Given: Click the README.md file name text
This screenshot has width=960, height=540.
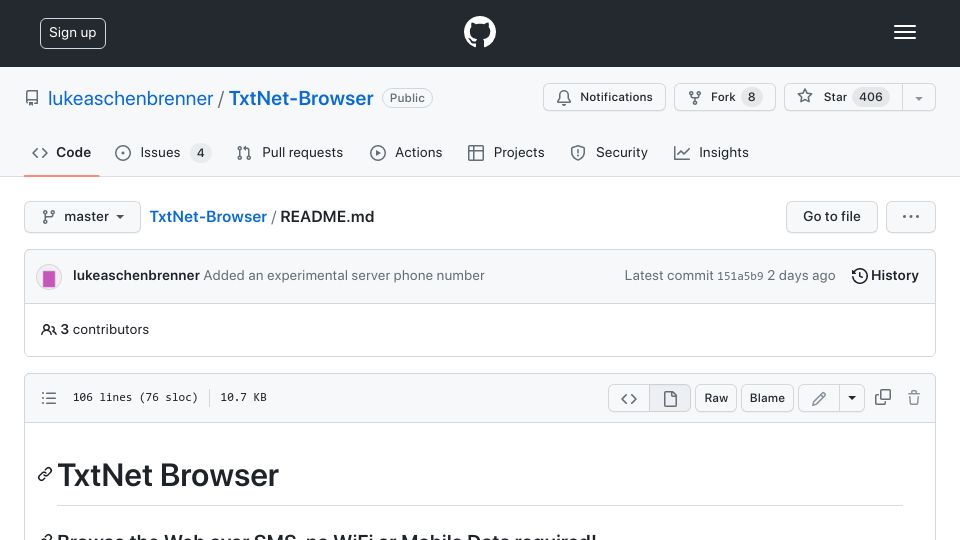Looking at the screenshot, I should coord(327,217).
